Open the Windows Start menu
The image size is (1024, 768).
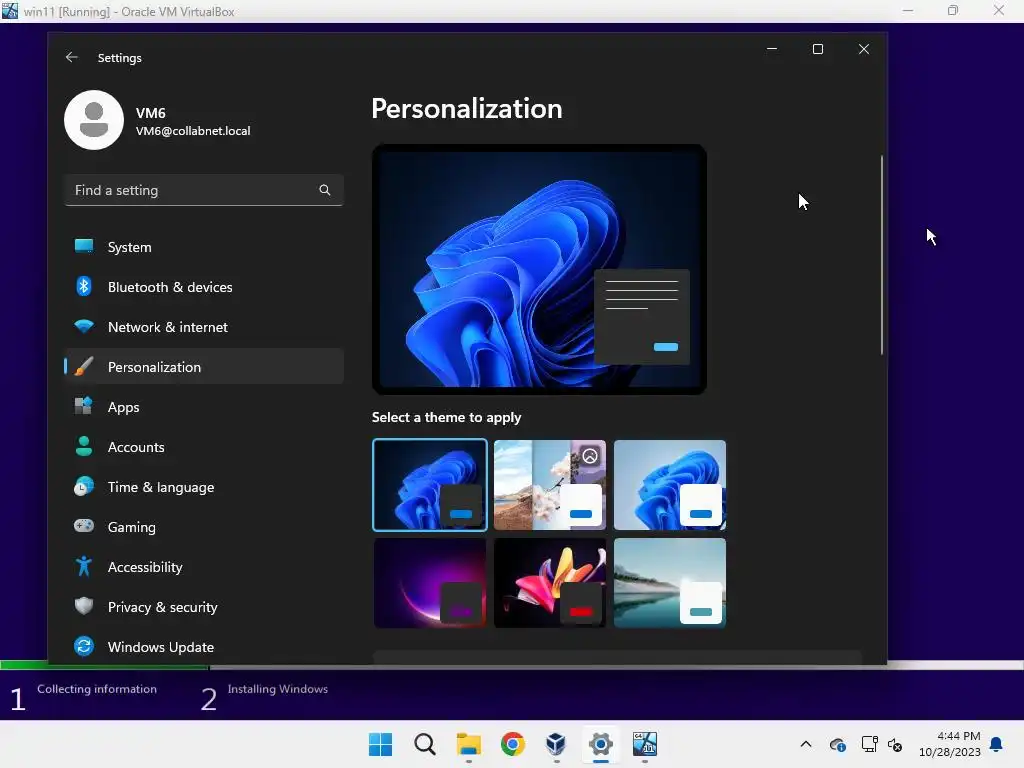coord(381,744)
